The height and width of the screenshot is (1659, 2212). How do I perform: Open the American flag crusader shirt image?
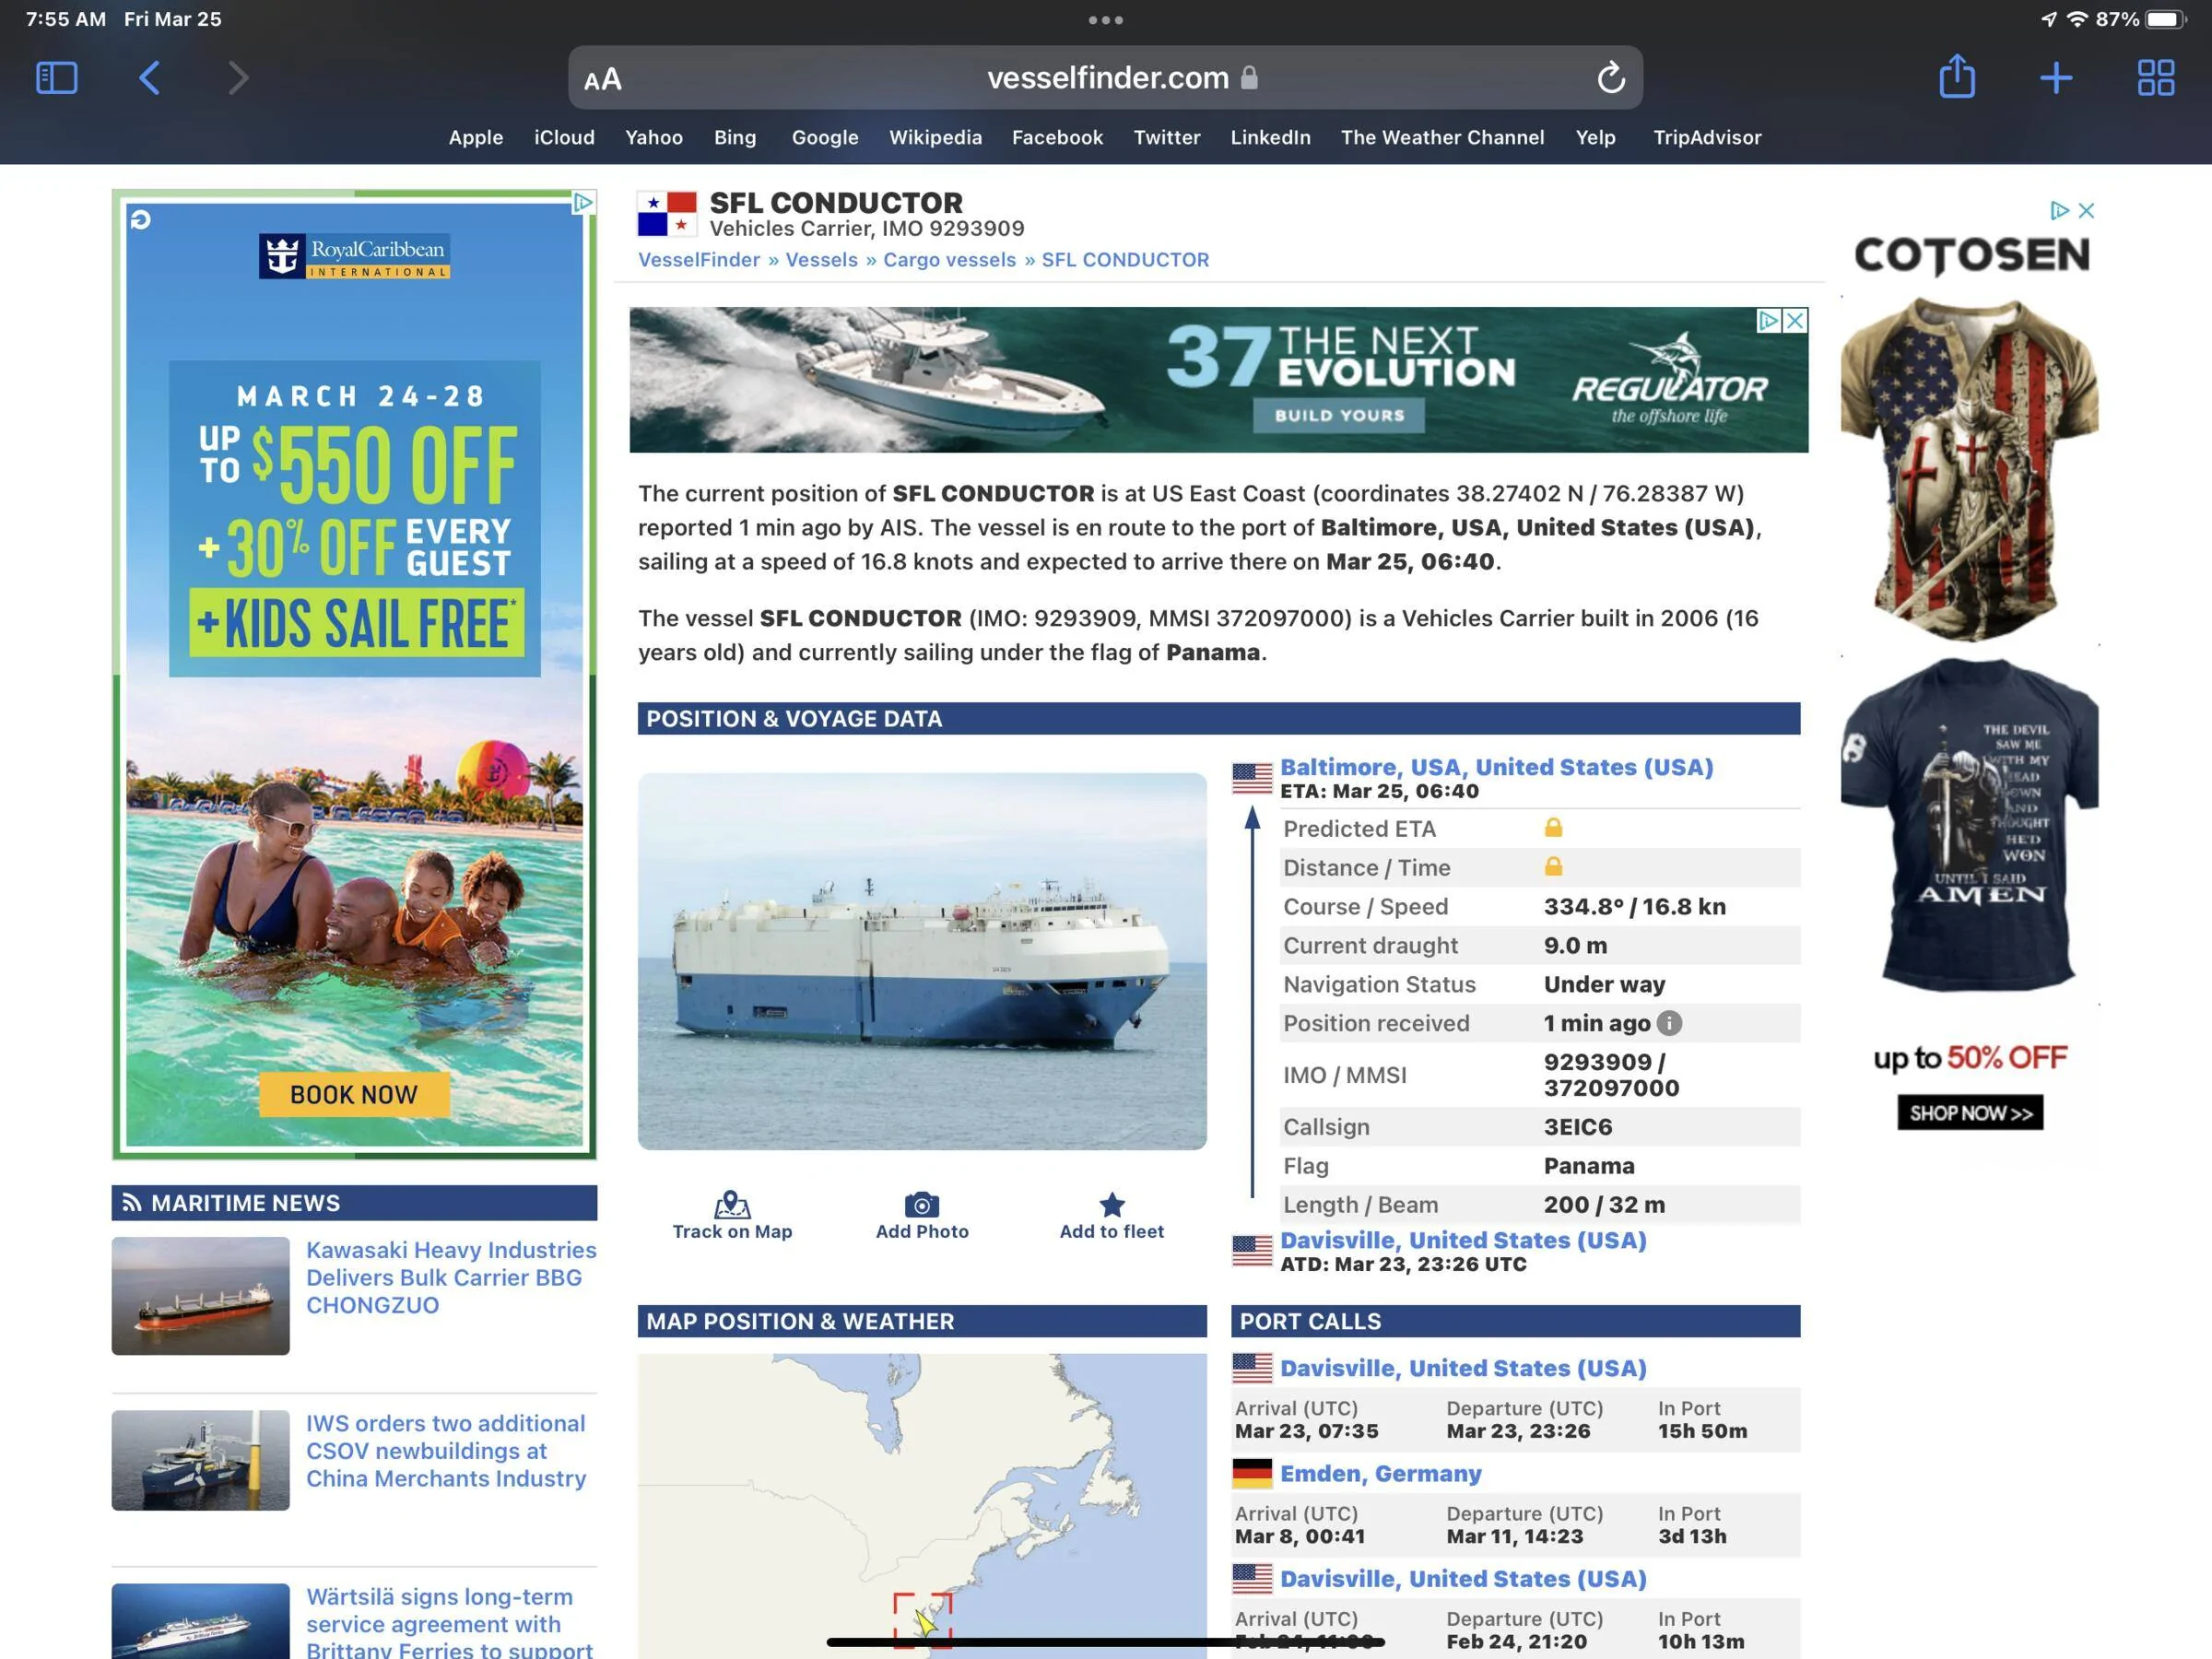click(1969, 469)
